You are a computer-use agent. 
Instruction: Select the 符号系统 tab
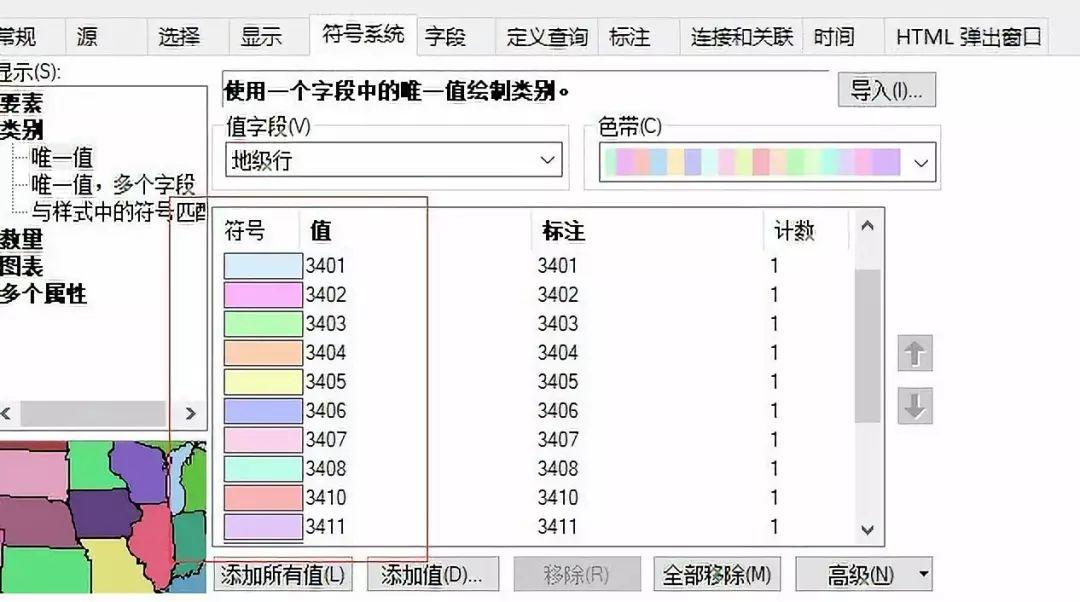(363, 34)
